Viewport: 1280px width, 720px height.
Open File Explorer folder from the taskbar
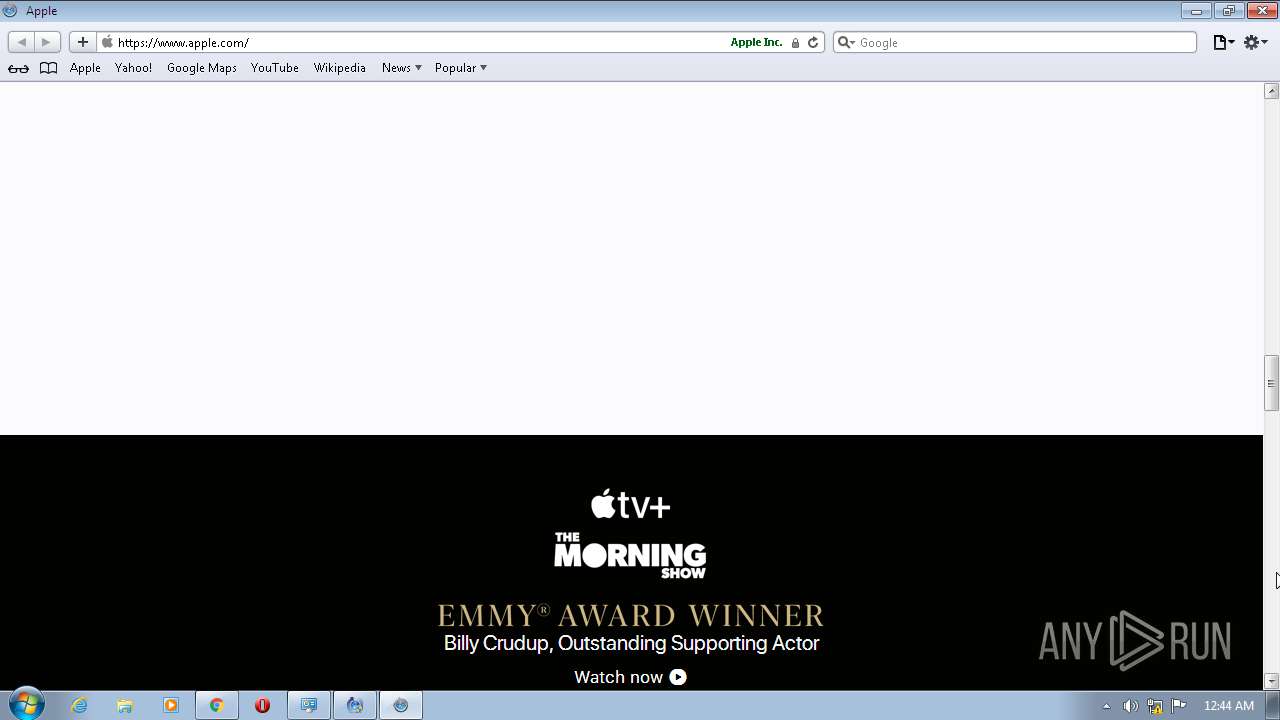(x=125, y=705)
